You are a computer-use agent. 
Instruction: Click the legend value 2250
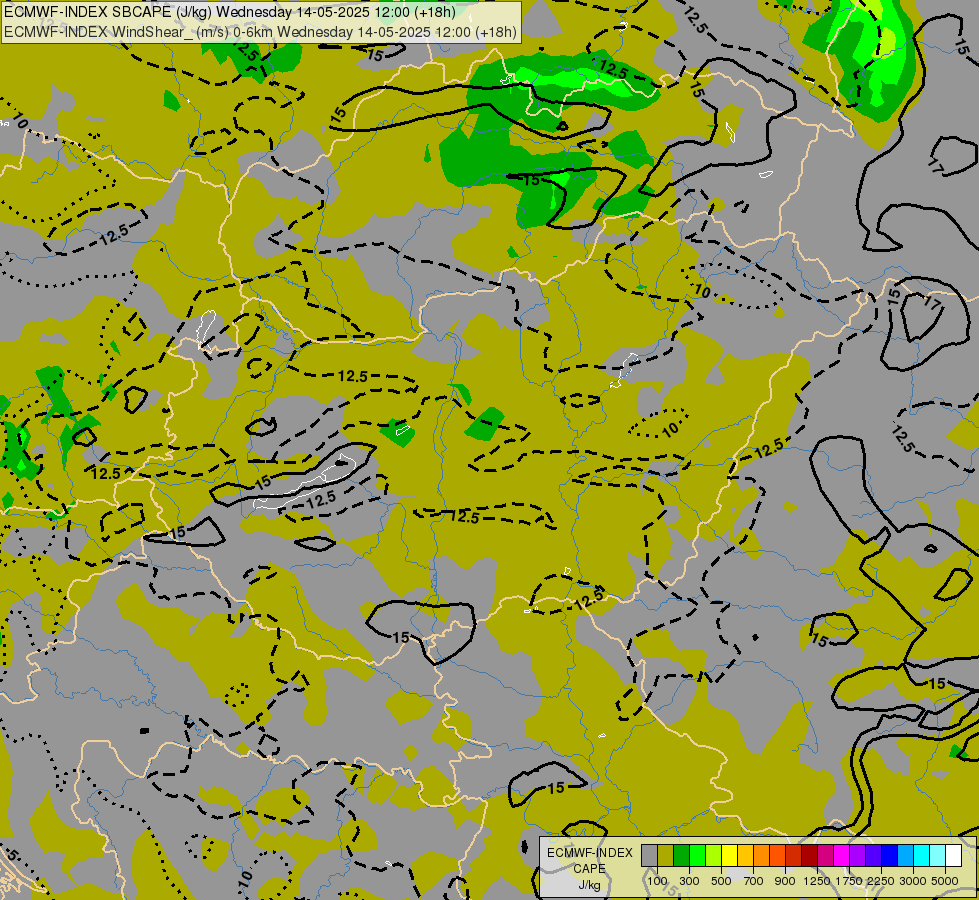tap(881, 881)
